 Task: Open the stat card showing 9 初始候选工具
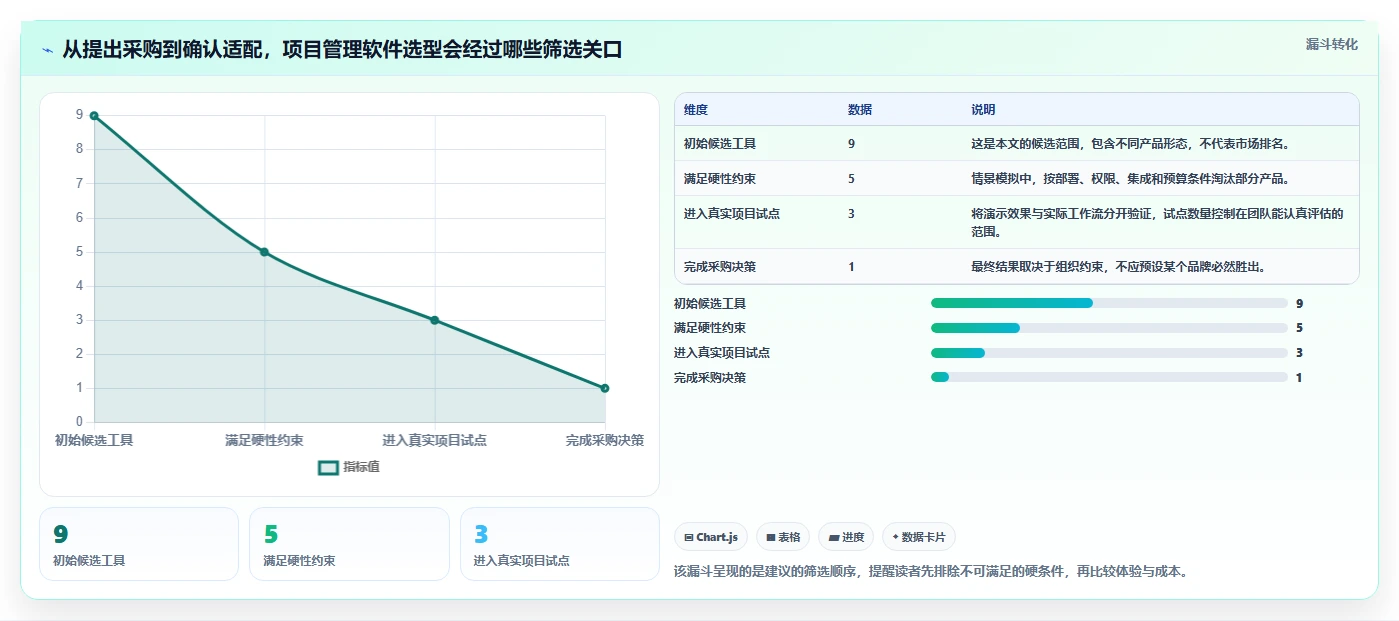pyautogui.click(x=139, y=544)
